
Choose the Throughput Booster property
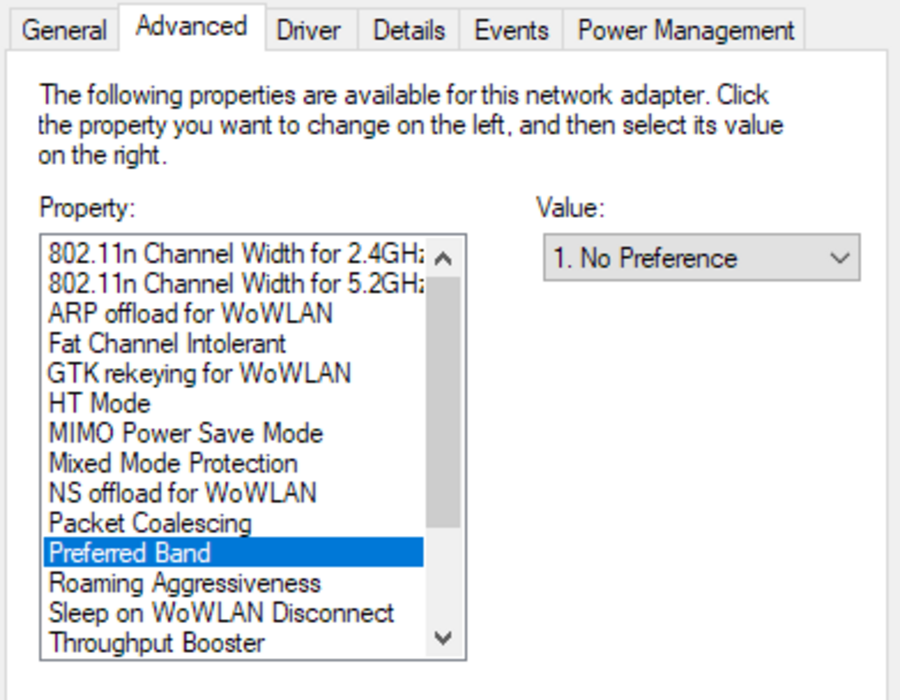point(234,643)
